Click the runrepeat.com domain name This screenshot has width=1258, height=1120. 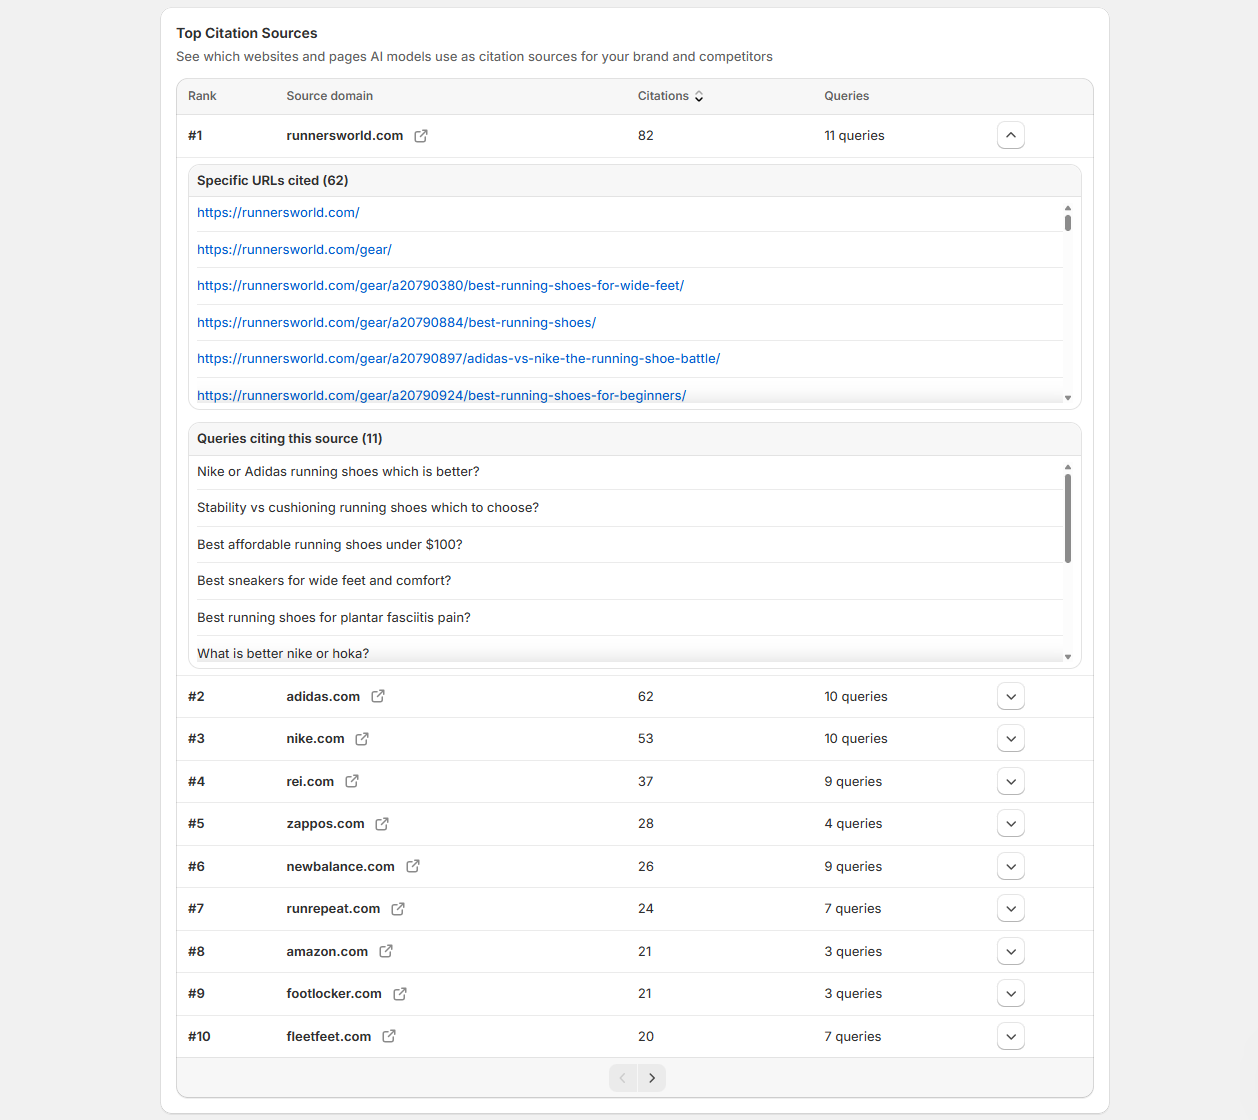pyautogui.click(x=333, y=909)
